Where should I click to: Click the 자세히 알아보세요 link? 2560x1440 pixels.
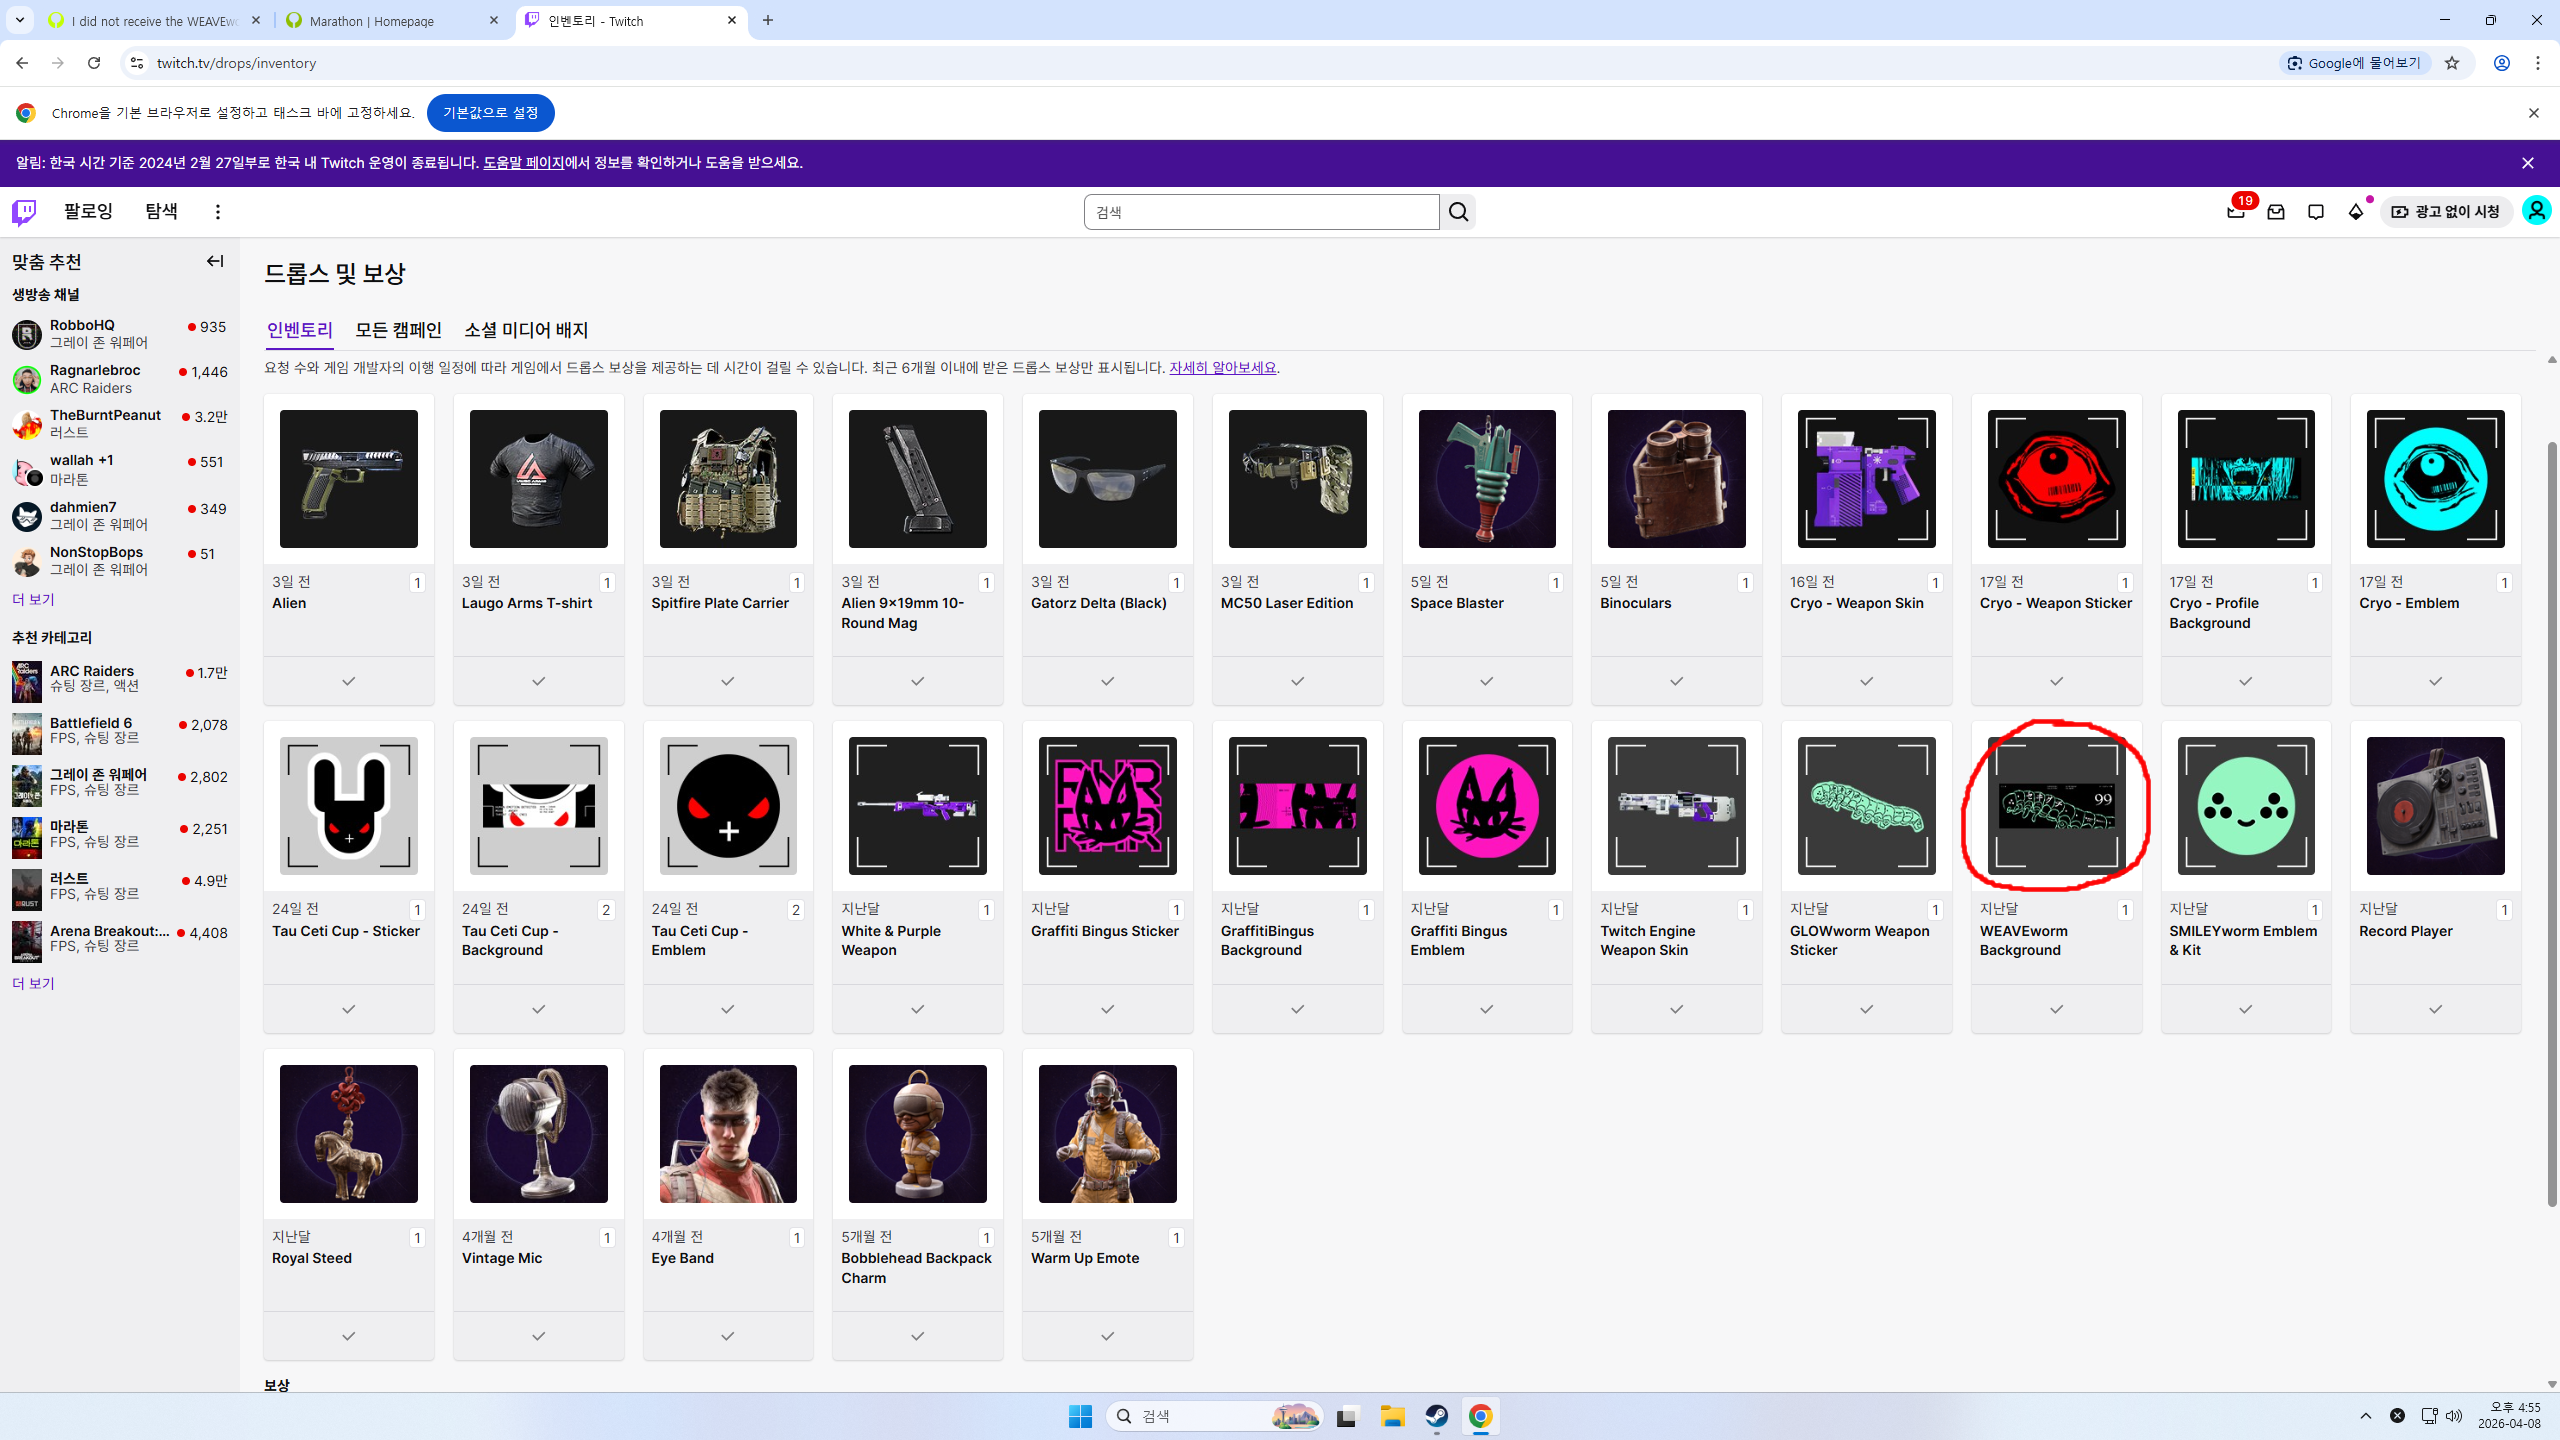point(1222,368)
